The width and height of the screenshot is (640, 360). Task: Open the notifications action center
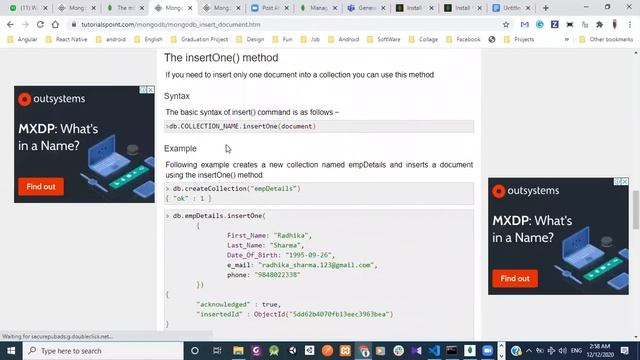click(624, 351)
